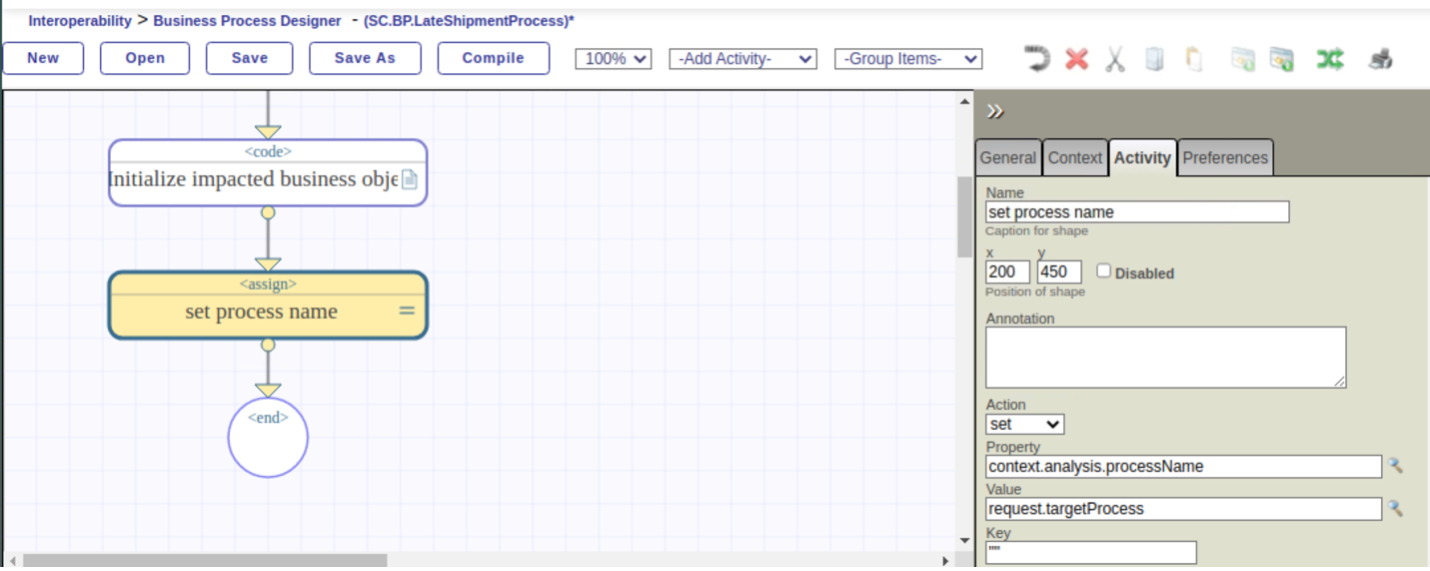This screenshot has height=571, width=1430.
Task: Click the Annotation text area
Action: [1166, 357]
